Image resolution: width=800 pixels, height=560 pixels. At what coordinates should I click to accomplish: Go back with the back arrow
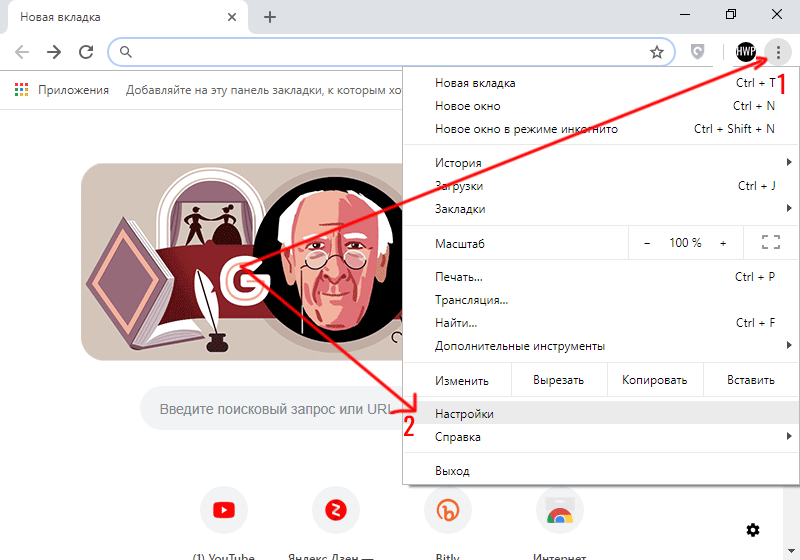(x=22, y=52)
